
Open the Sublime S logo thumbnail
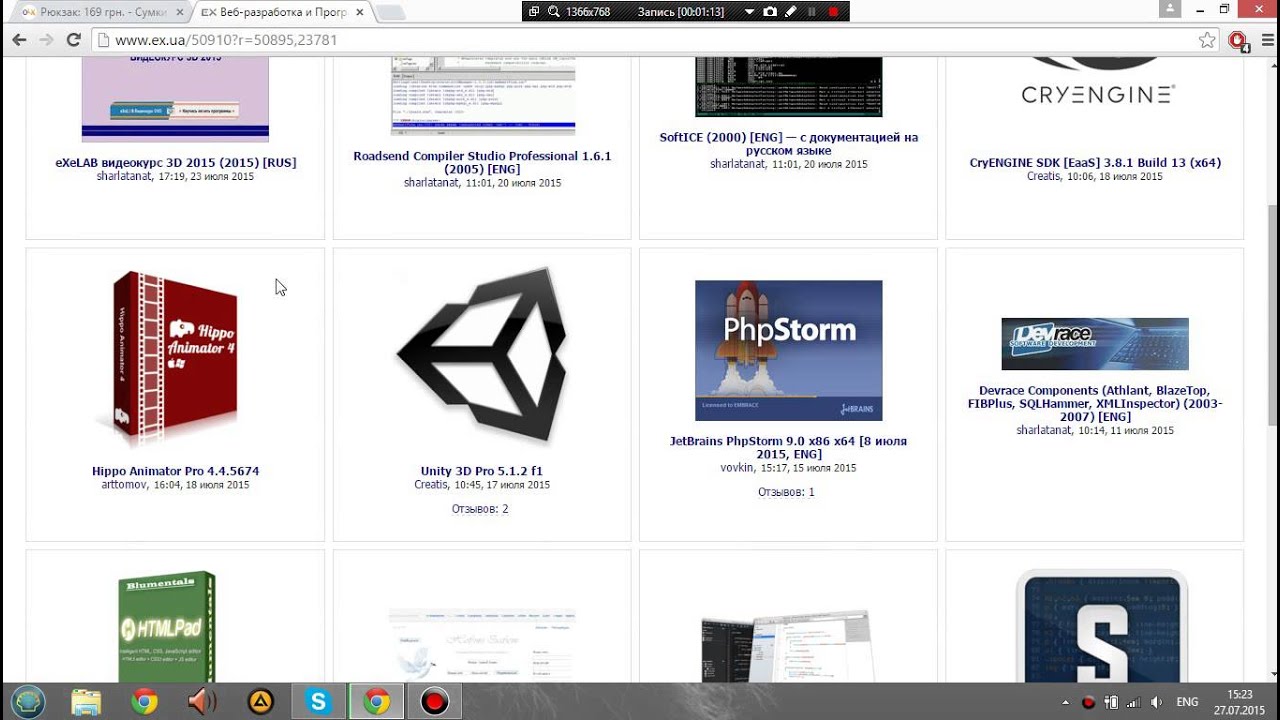pos(1101,626)
